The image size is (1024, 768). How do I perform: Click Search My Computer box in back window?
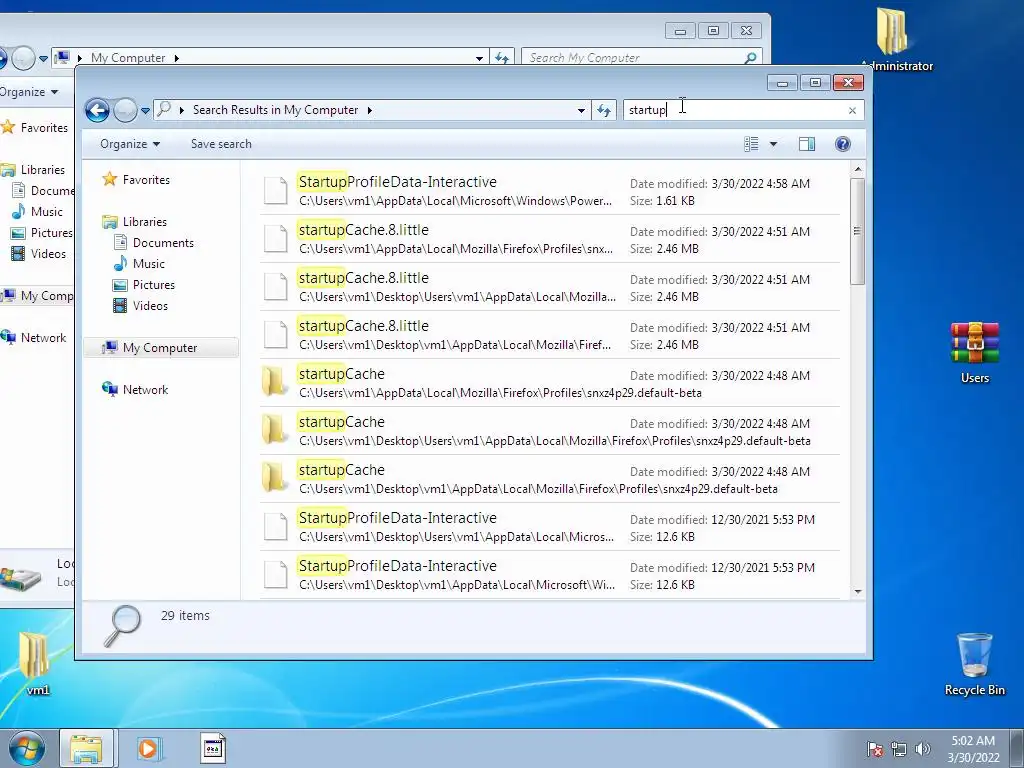(x=633, y=57)
